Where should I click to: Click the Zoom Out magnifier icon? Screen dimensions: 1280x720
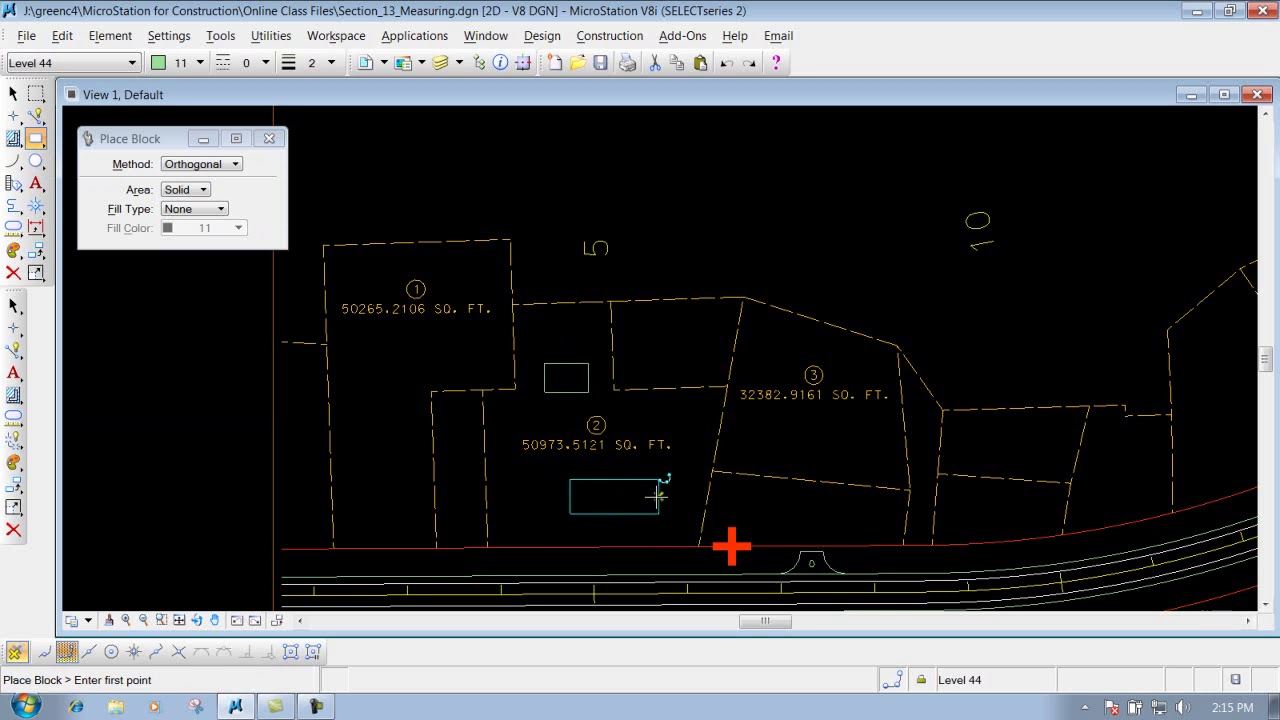[x=143, y=621]
